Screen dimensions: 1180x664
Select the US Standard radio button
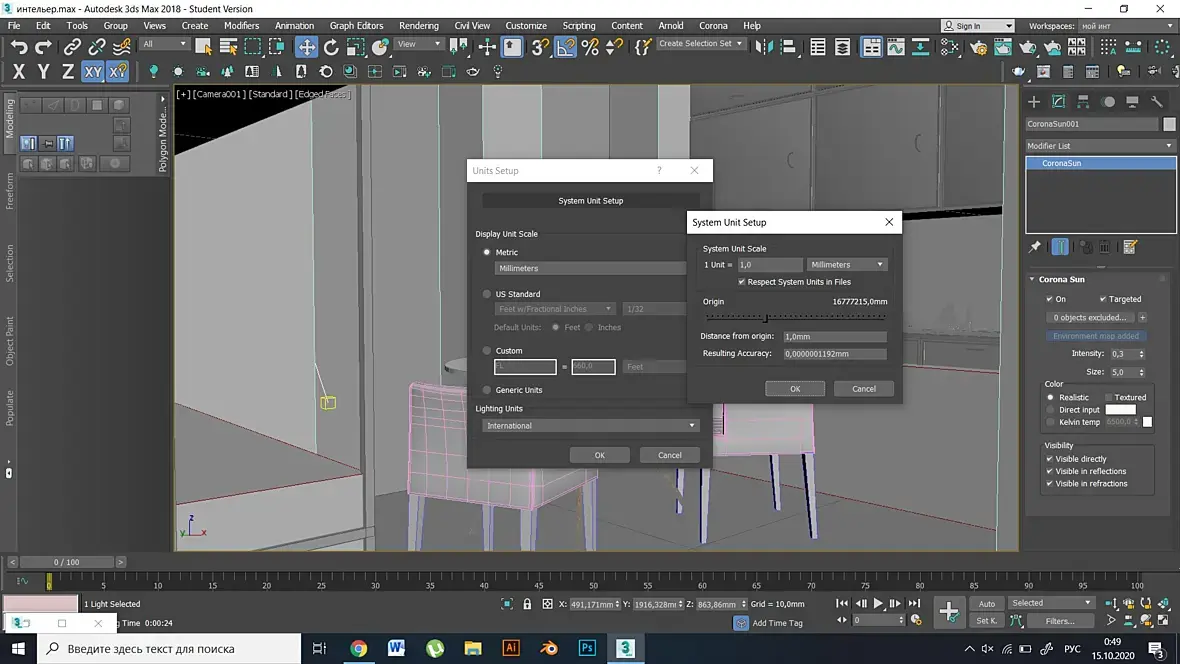[x=487, y=294]
